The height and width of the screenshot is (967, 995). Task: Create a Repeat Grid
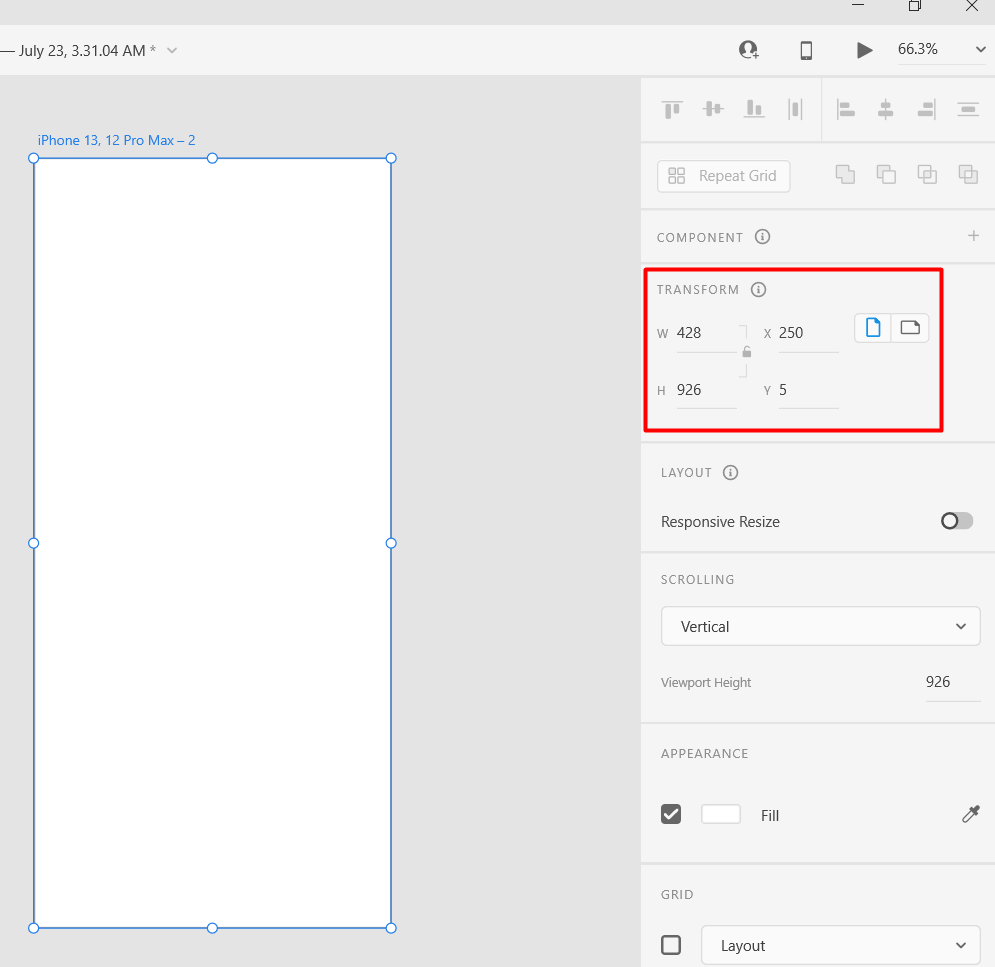click(x=723, y=176)
